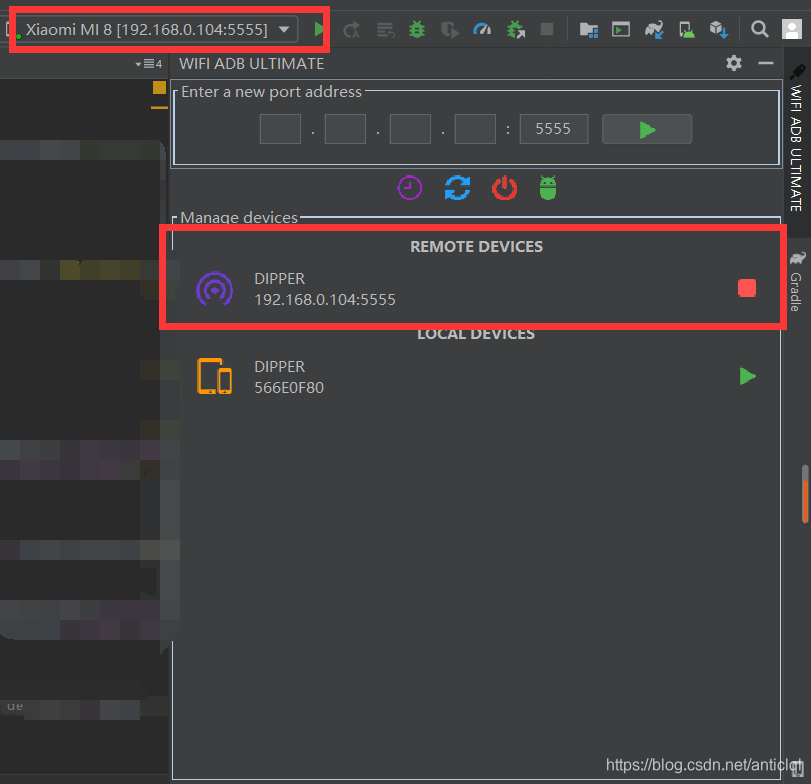The height and width of the screenshot is (784, 811).
Task: Click the second IP address octet field
Action: (346, 129)
